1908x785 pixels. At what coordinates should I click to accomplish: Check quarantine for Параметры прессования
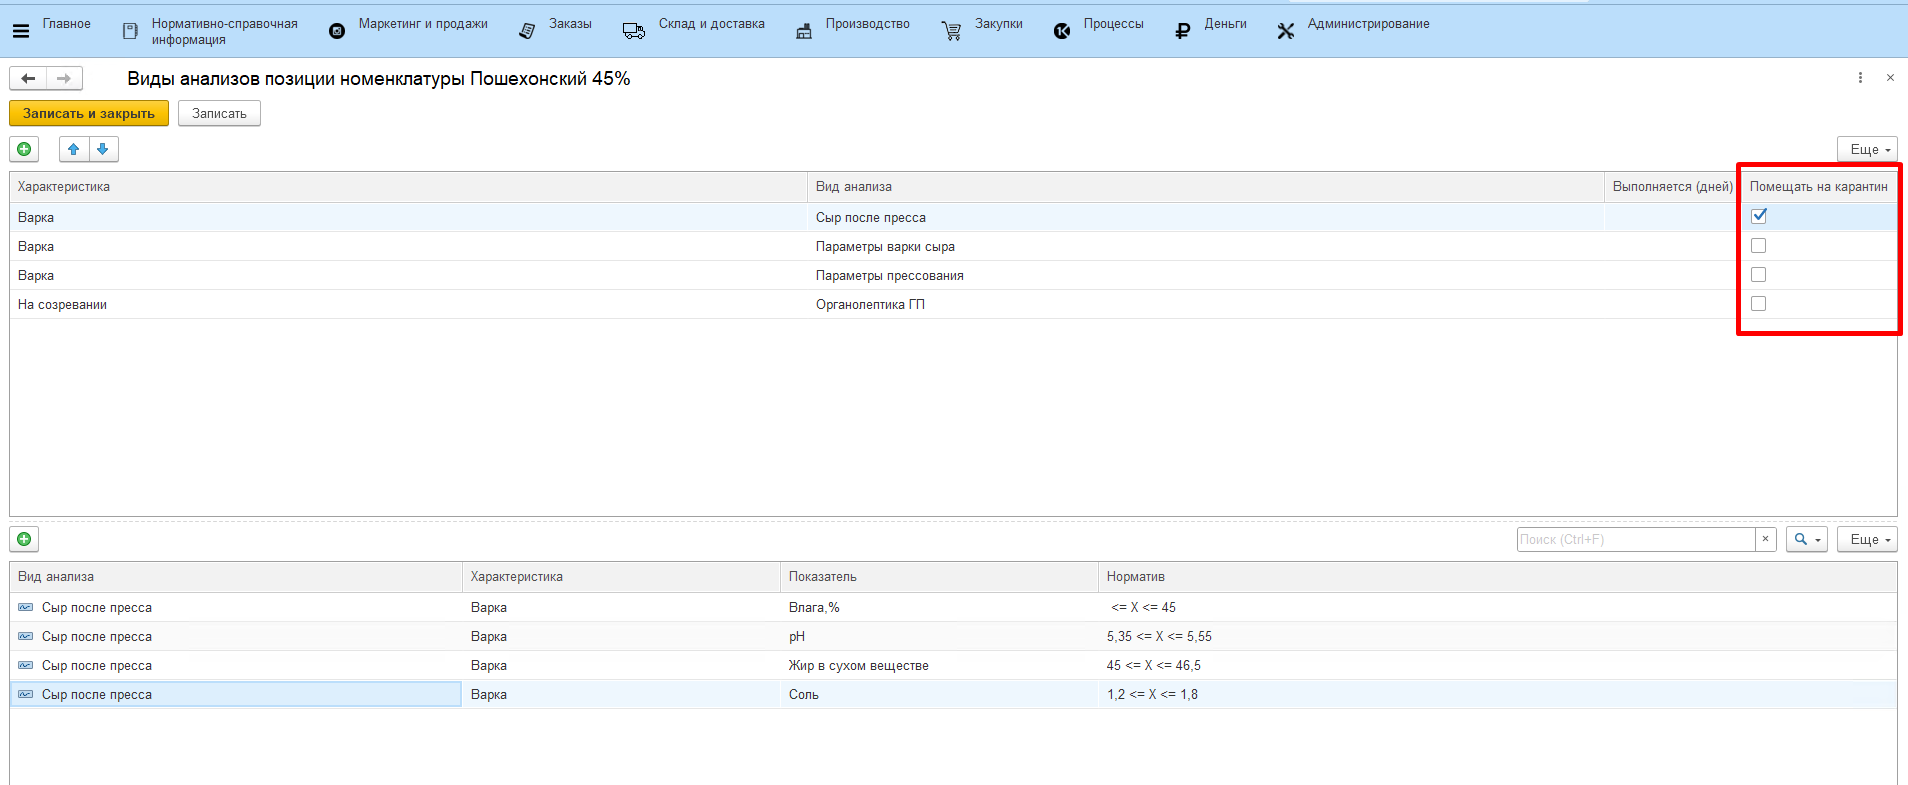point(1759,275)
